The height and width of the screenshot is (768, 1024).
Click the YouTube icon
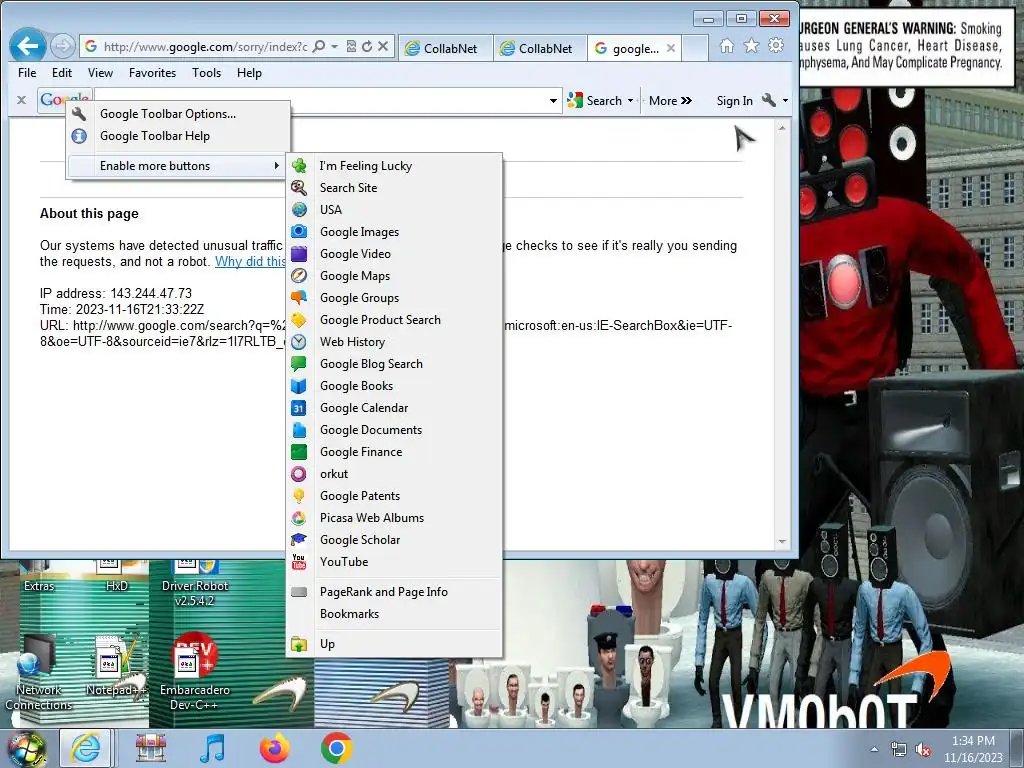pyautogui.click(x=299, y=562)
